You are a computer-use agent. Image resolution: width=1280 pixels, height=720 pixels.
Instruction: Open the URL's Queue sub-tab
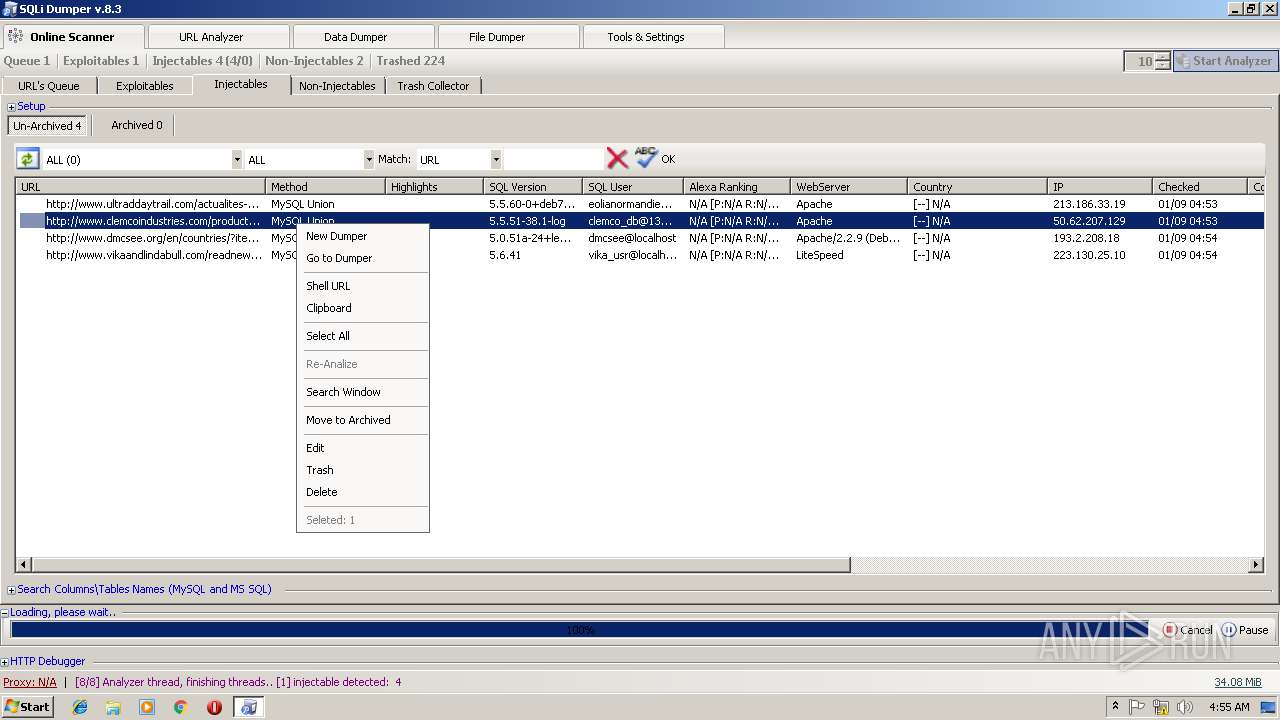tap(49, 86)
